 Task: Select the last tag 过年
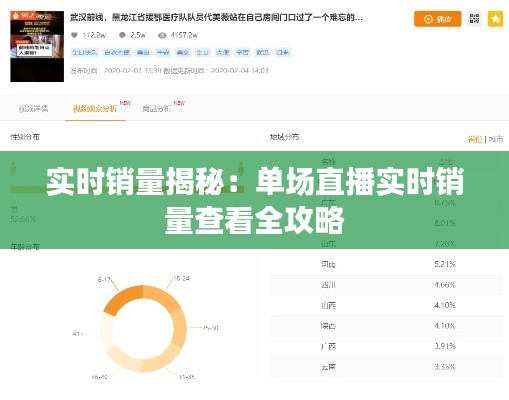coord(282,52)
